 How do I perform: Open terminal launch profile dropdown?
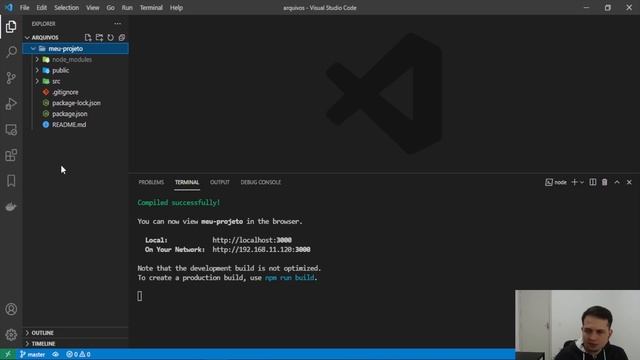point(582,182)
